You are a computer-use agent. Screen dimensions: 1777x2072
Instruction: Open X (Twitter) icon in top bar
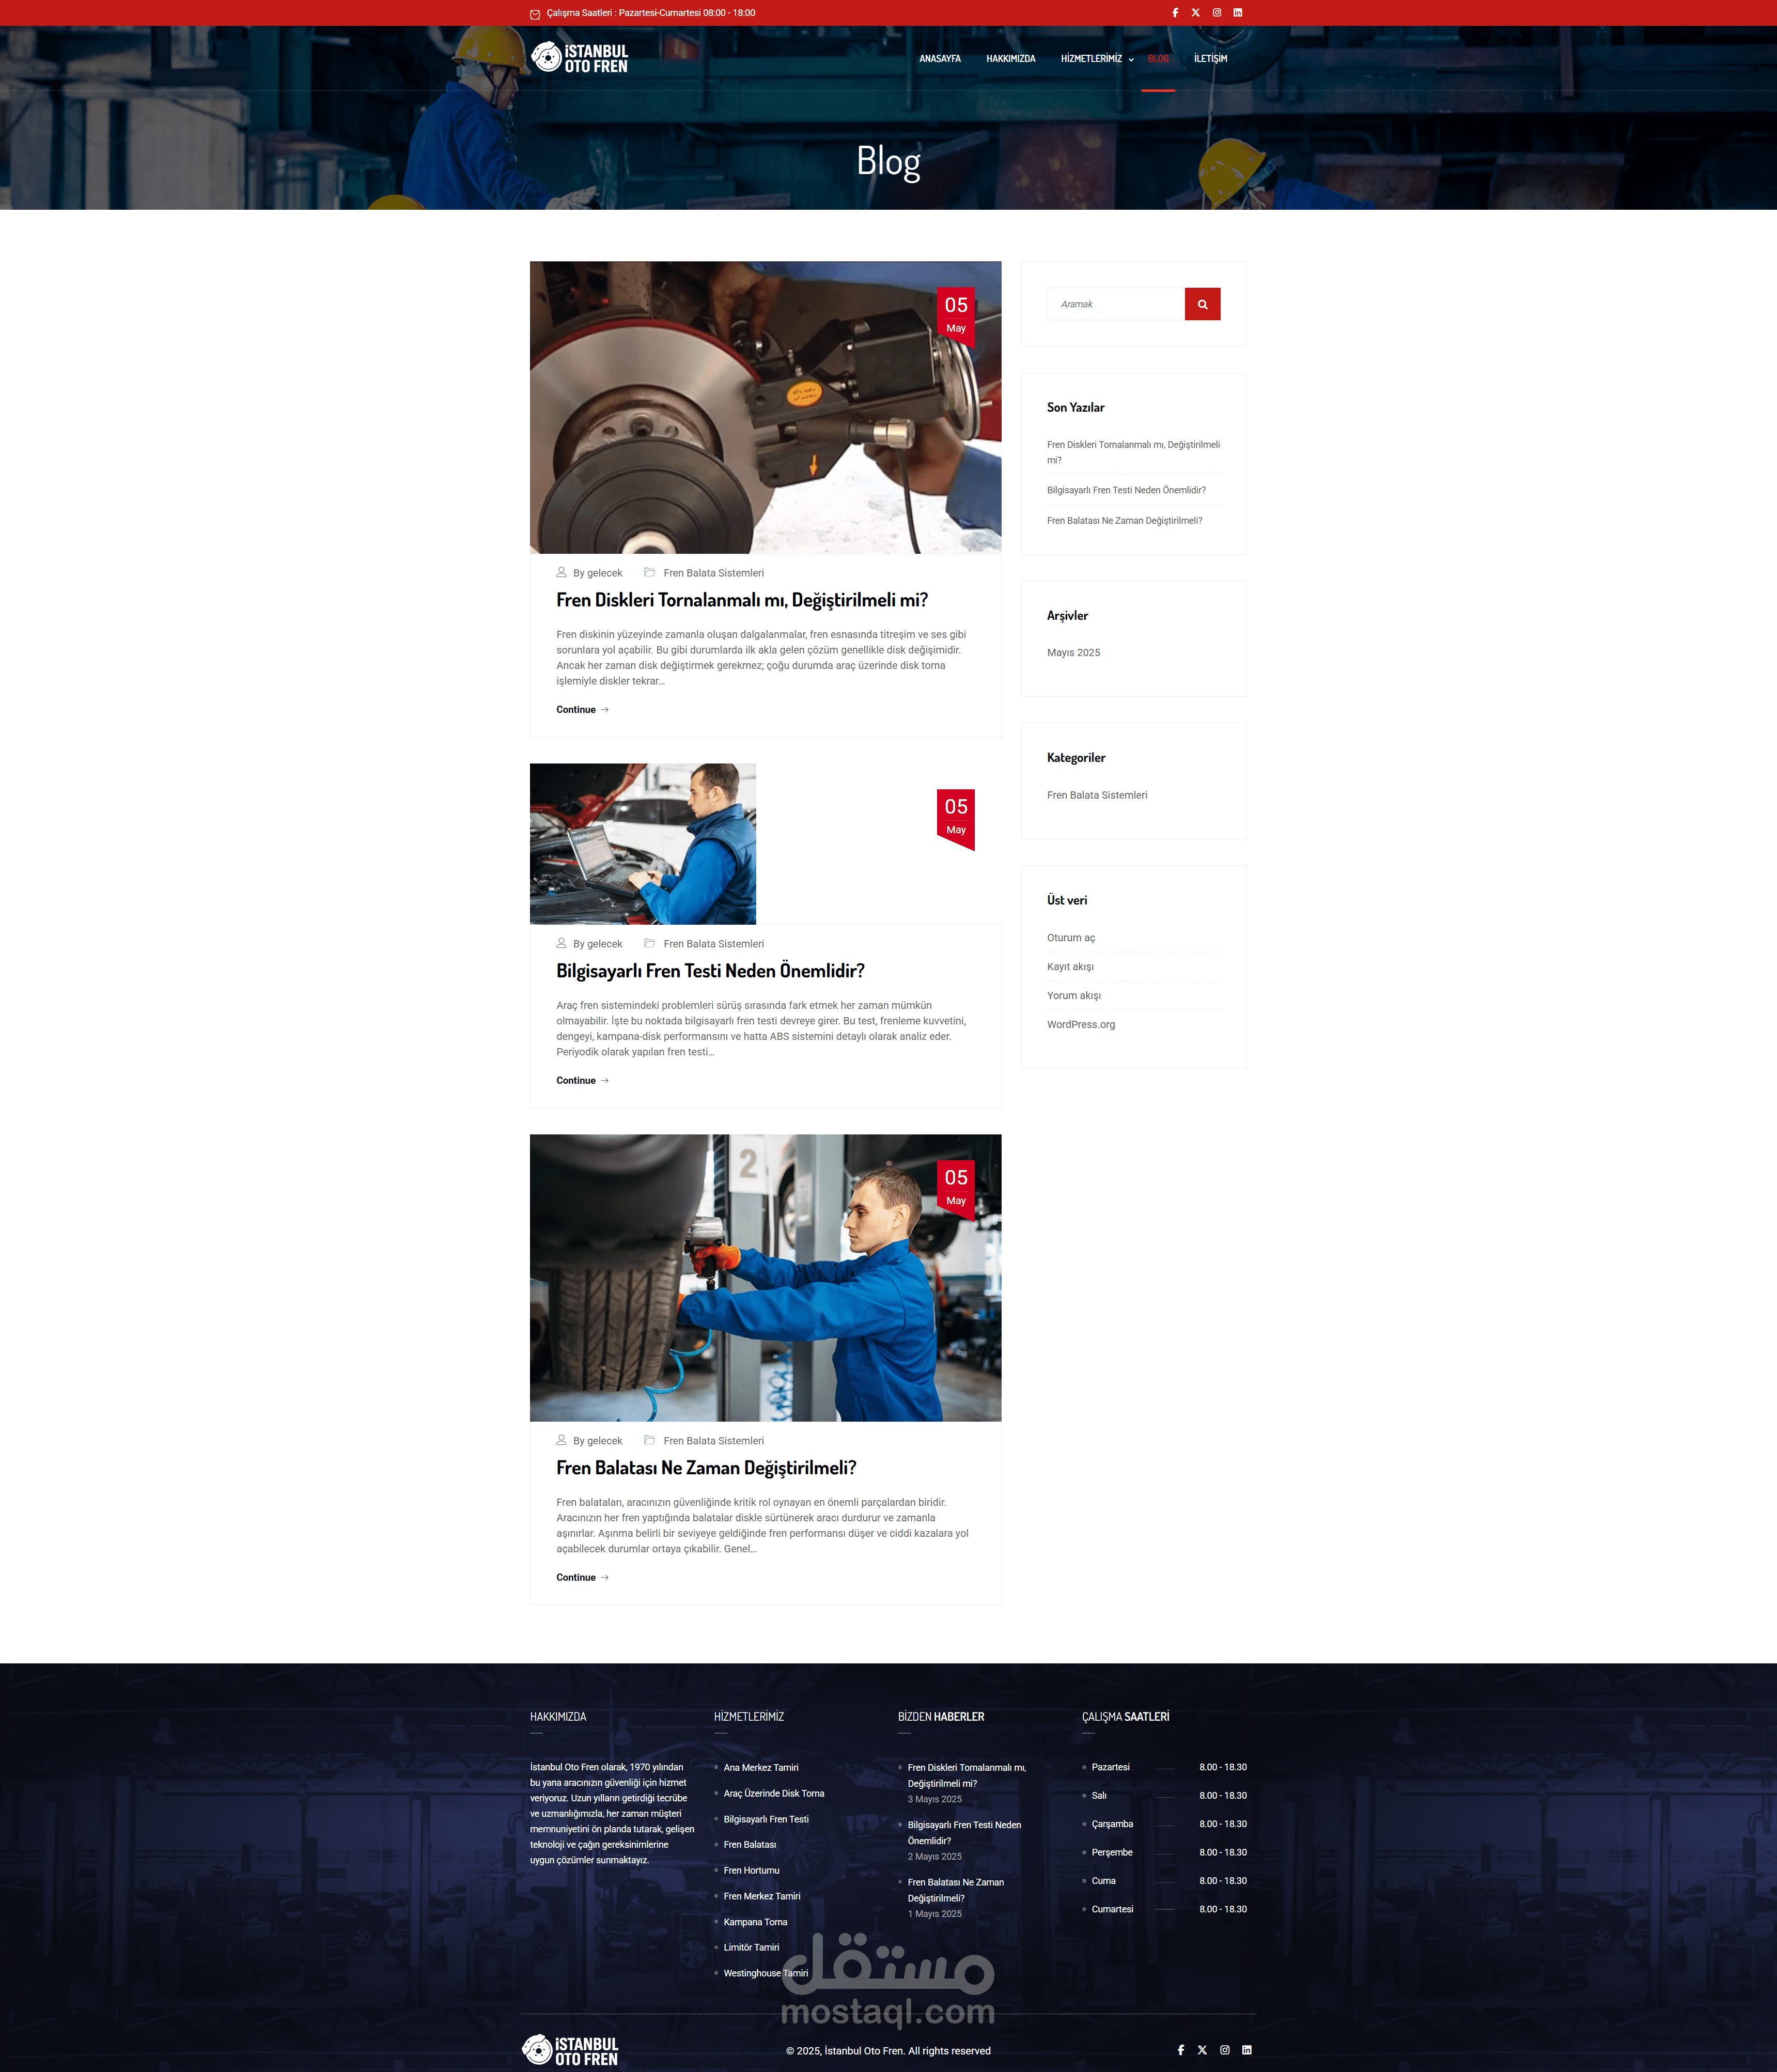[1195, 13]
